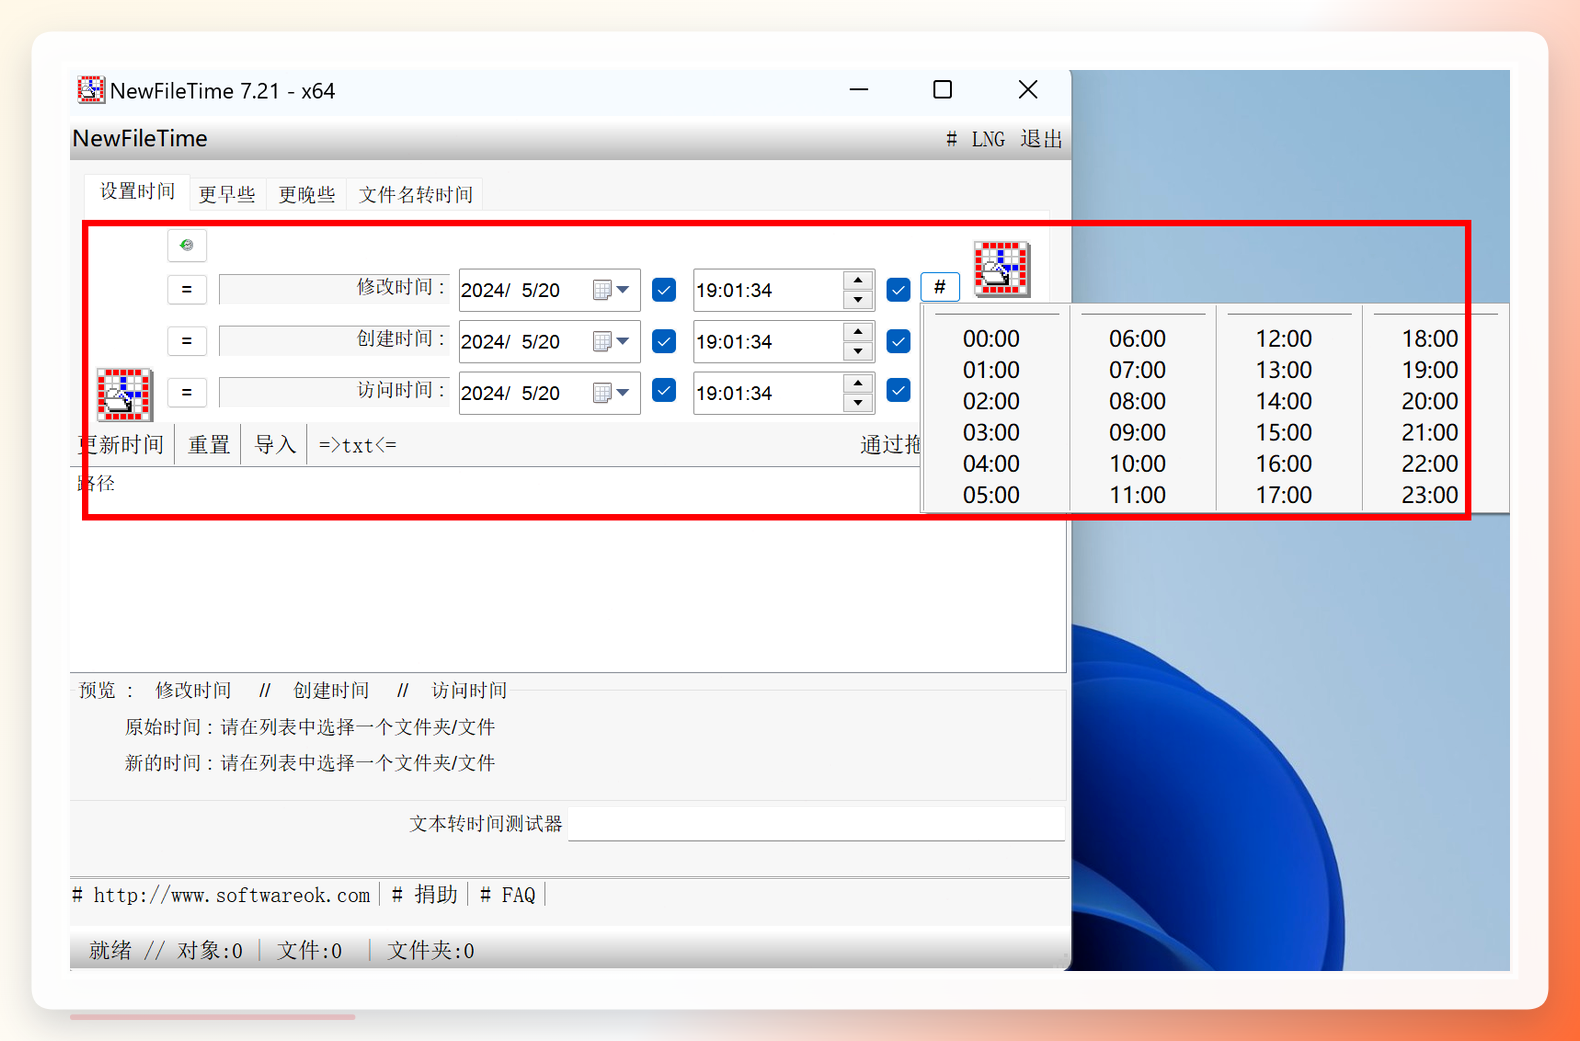Click the drag-drop icon above 更新时间
The width and height of the screenshot is (1580, 1041).
(x=124, y=394)
